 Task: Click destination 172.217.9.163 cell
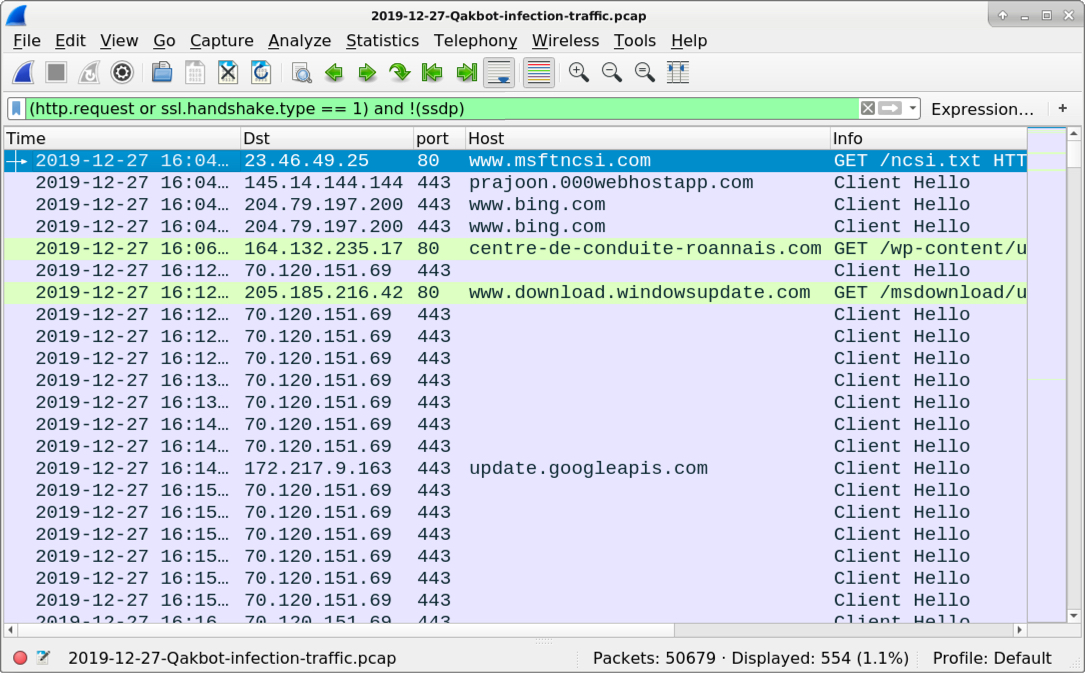click(x=318, y=468)
